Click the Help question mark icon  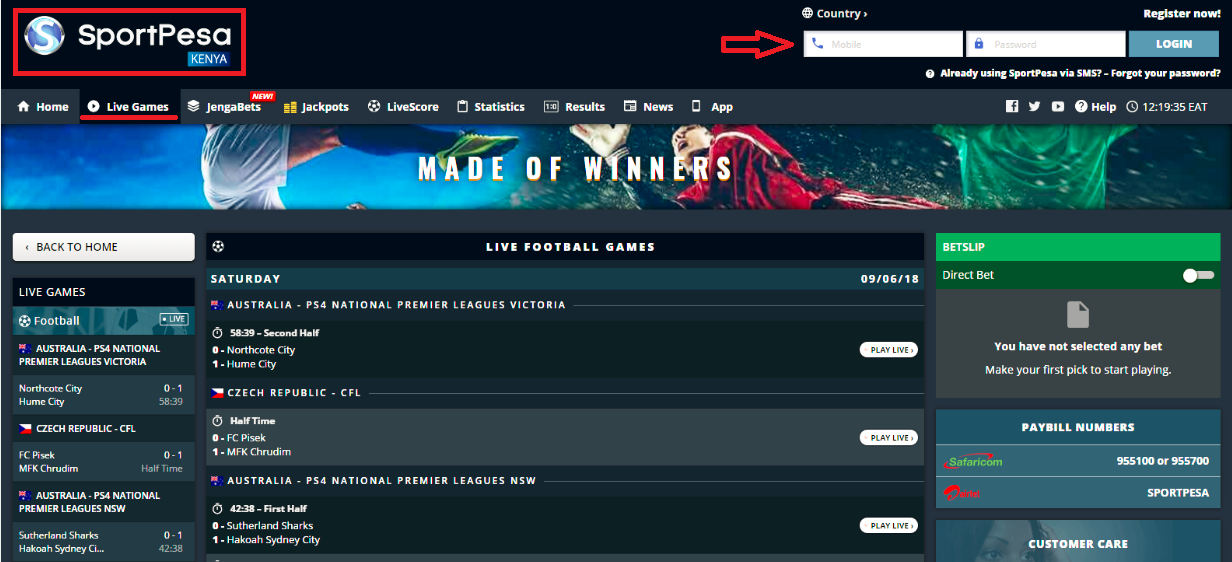coord(1081,107)
